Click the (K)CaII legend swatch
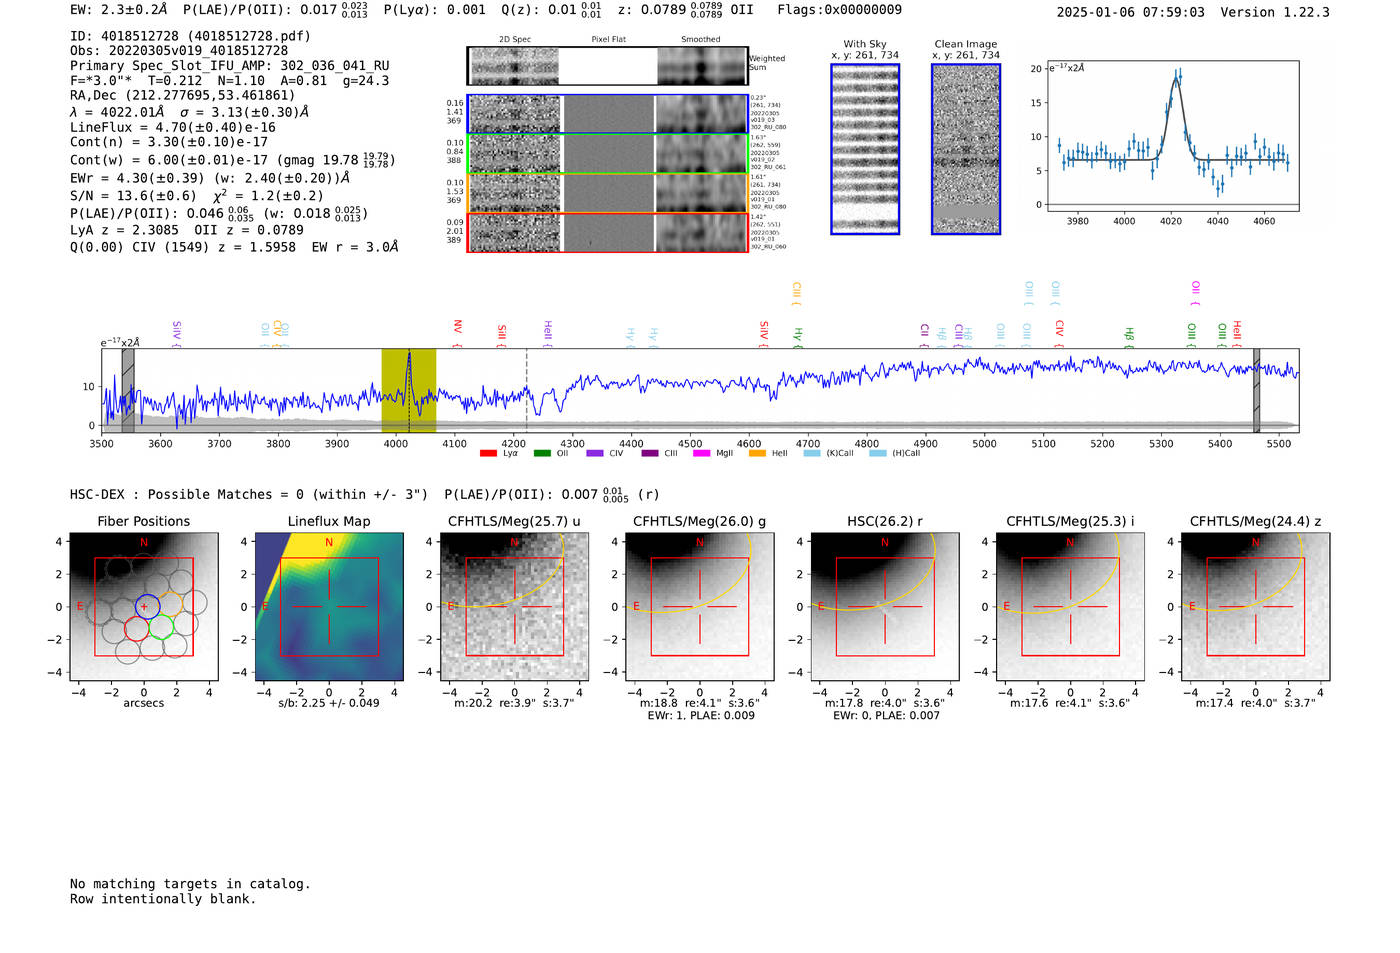Viewport: 1400px width, 953px height. tap(812, 453)
